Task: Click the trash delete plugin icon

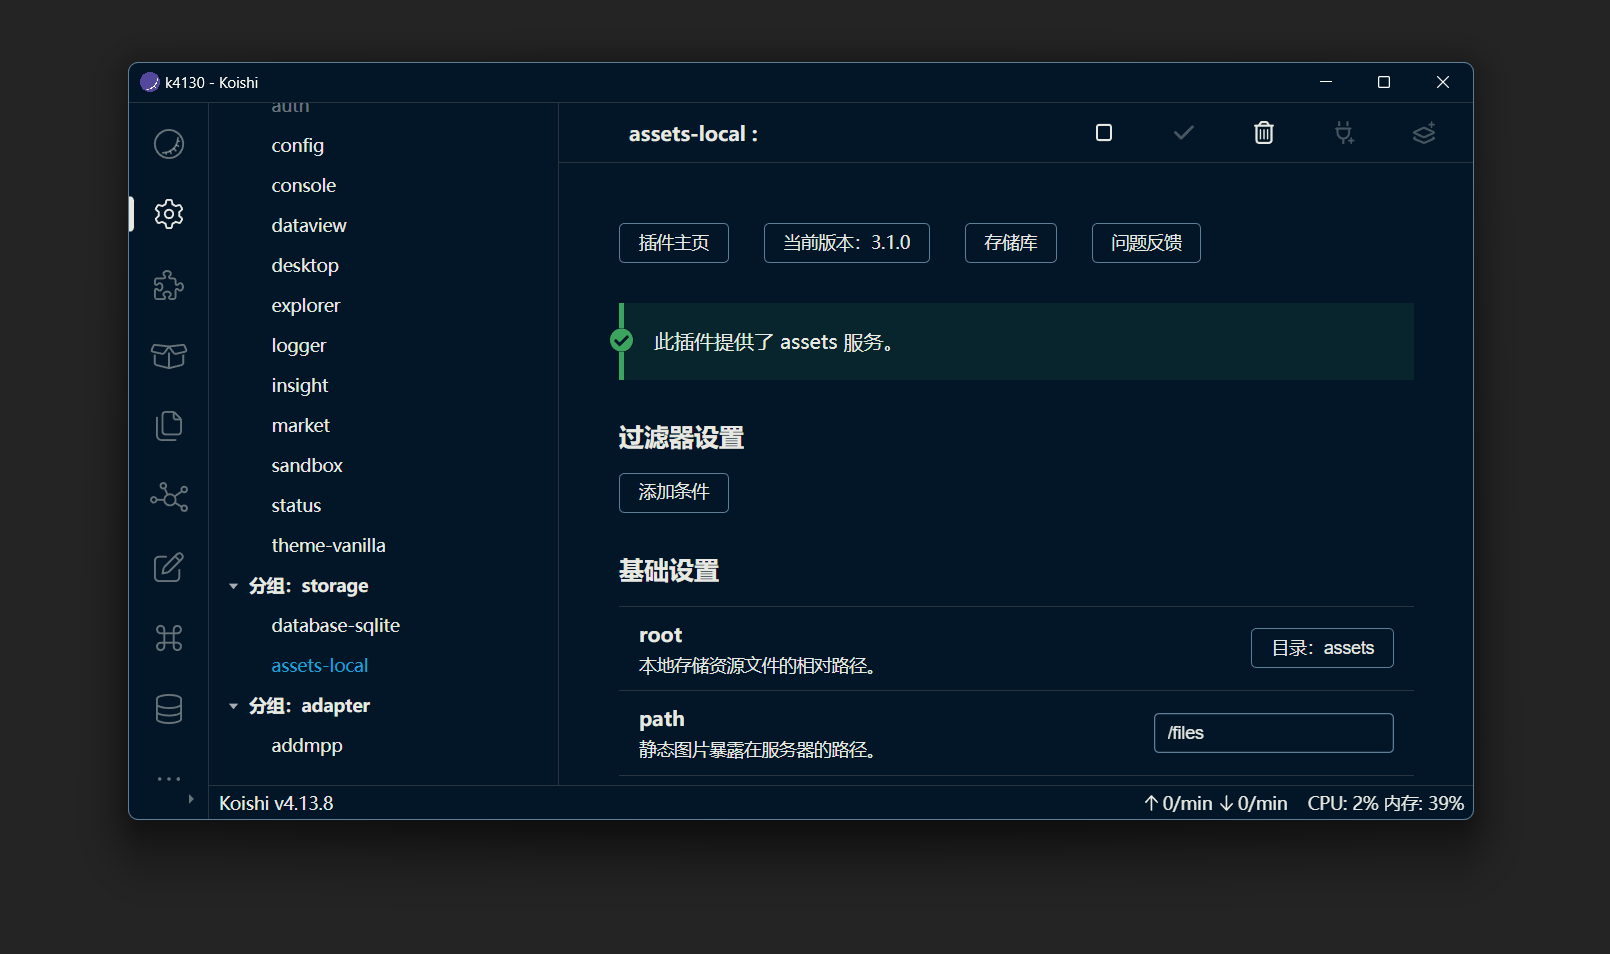Action: coord(1264,133)
